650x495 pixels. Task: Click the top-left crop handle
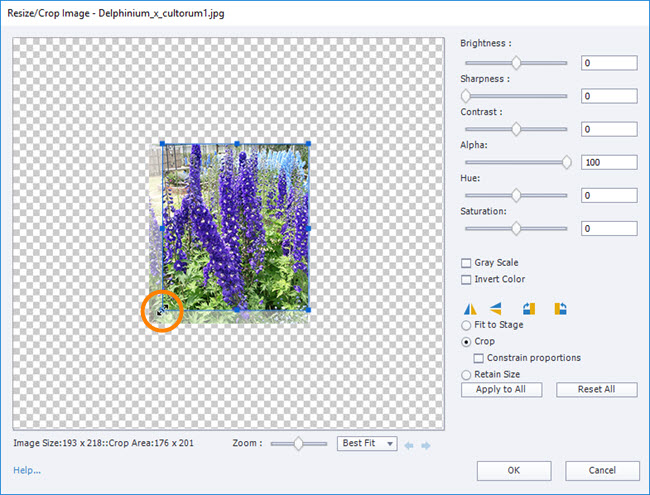click(x=162, y=144)
